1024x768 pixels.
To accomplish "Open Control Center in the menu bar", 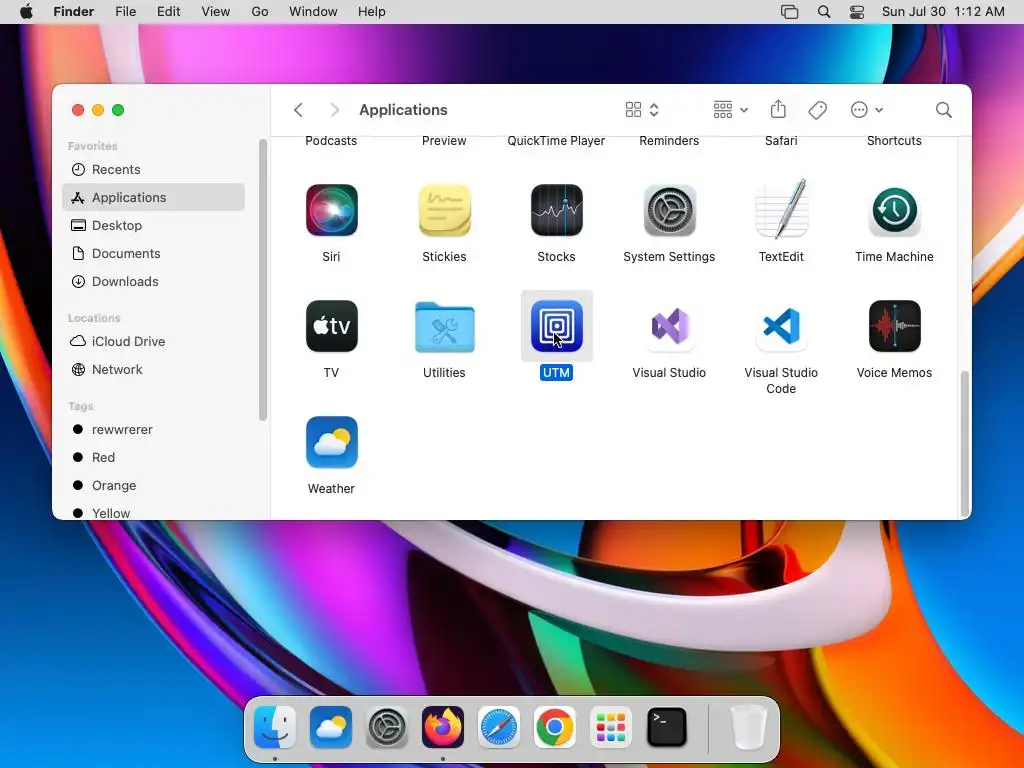I will click(x=857, y=12).
